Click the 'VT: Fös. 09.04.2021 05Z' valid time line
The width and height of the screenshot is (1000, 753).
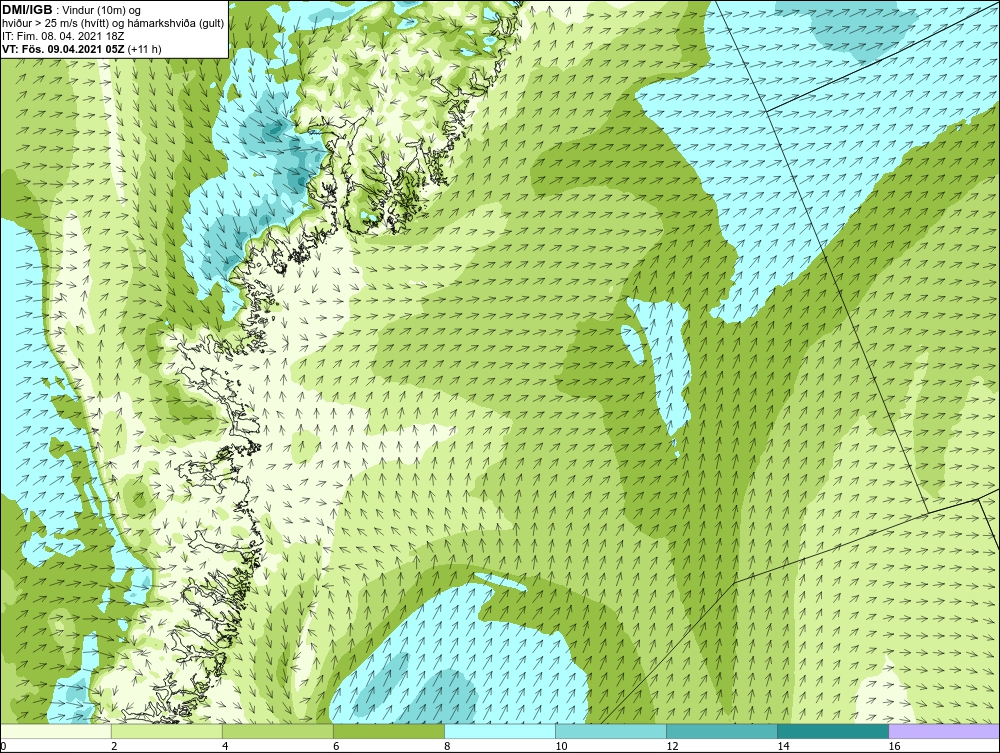pyautogui.click(x=81, y=49)
